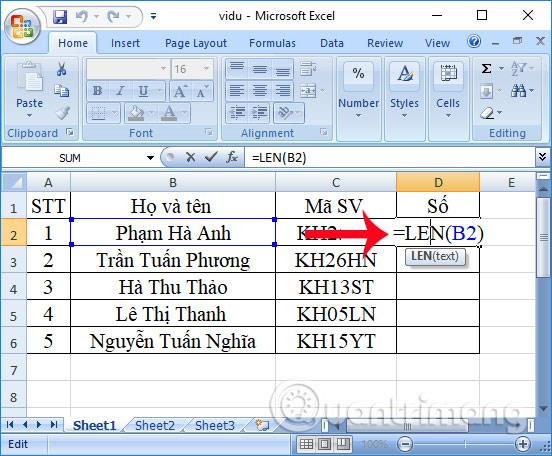Activate the Format Painter brush
Screen dimensions: 552x456
pyautogui.click(x=62, y=113)
